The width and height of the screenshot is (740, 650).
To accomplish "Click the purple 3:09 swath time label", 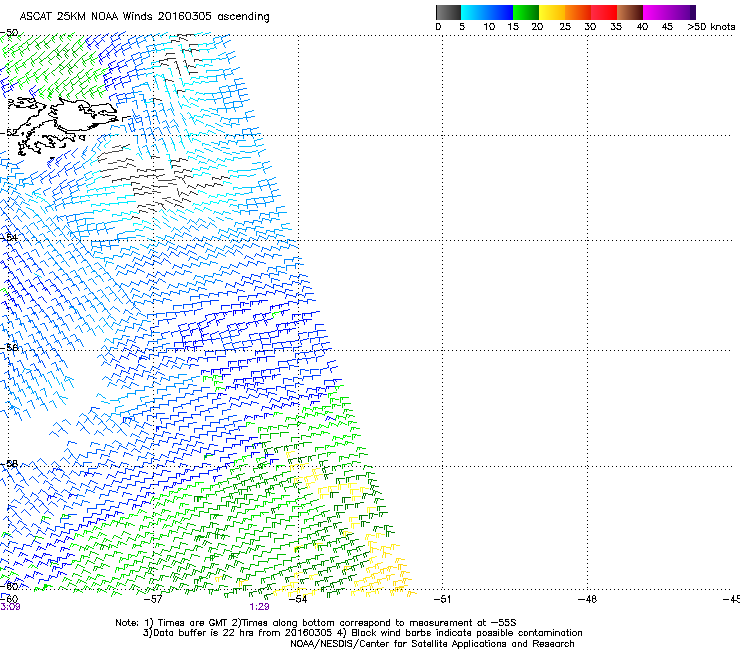I will [x=10, y=607].
